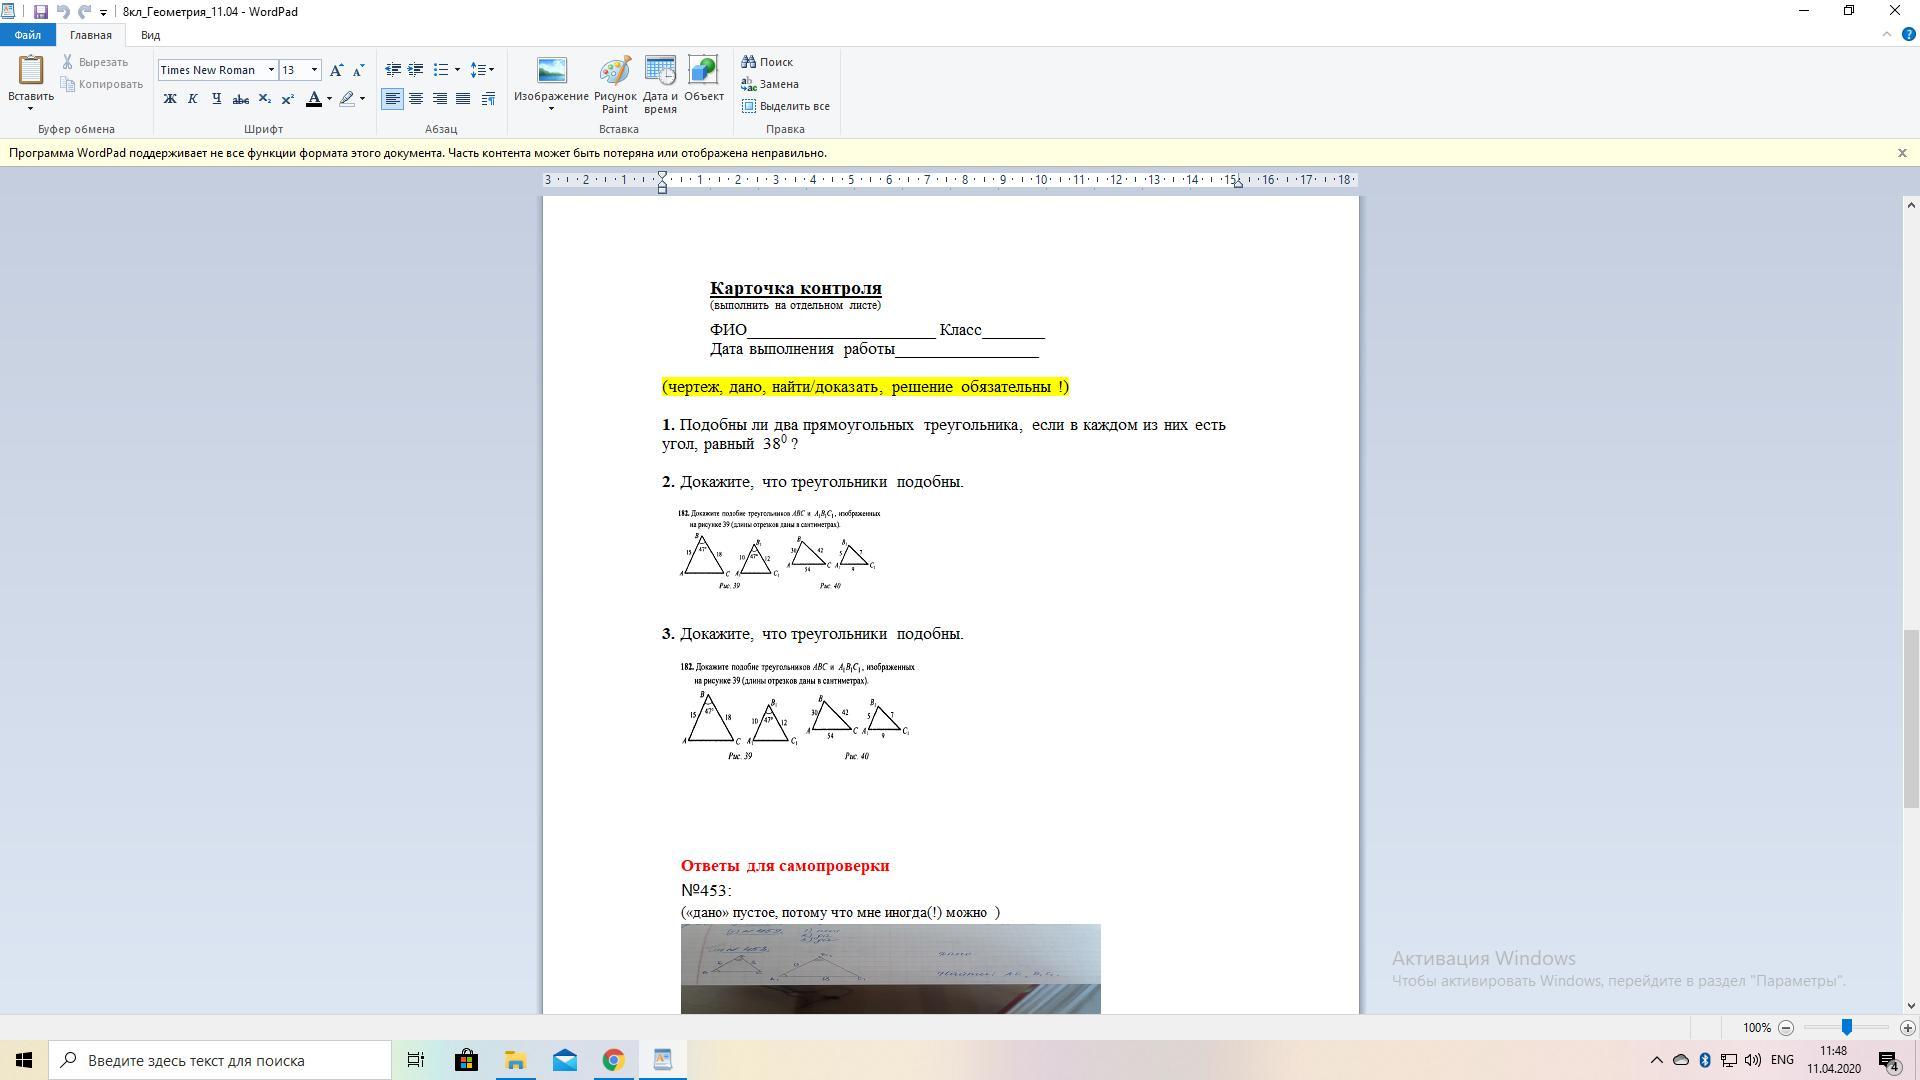Increase the paragraph indent
This screenshot has width=1920, height=1080.
415,70
